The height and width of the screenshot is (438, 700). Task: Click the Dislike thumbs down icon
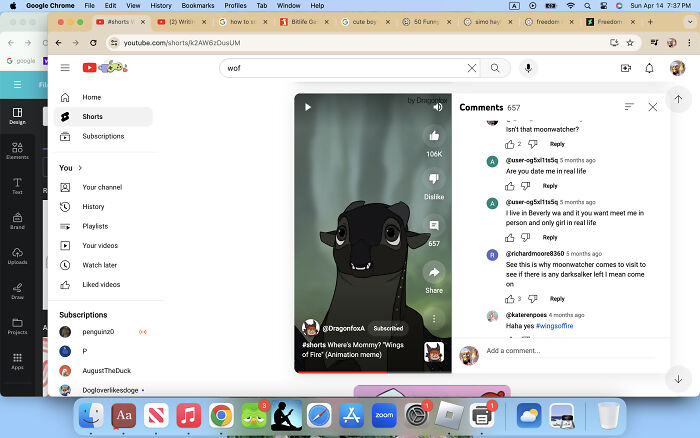coord(434,179)
